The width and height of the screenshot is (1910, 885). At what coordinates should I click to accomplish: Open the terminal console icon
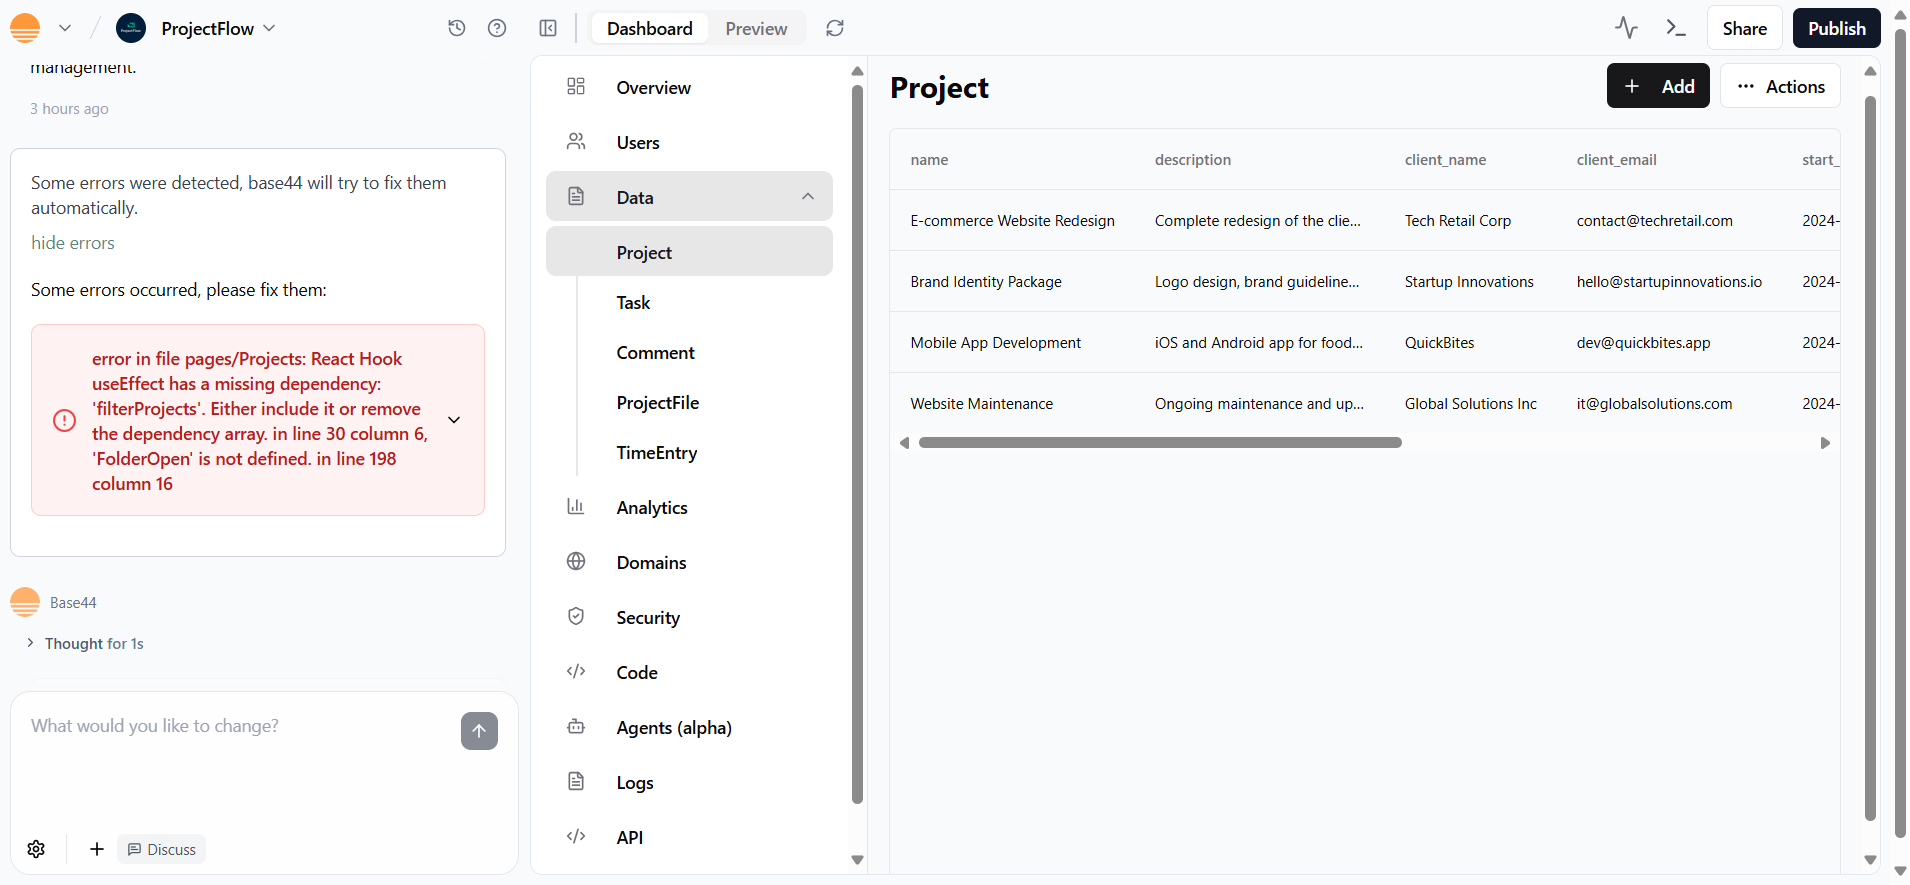tap(1676, 28)
